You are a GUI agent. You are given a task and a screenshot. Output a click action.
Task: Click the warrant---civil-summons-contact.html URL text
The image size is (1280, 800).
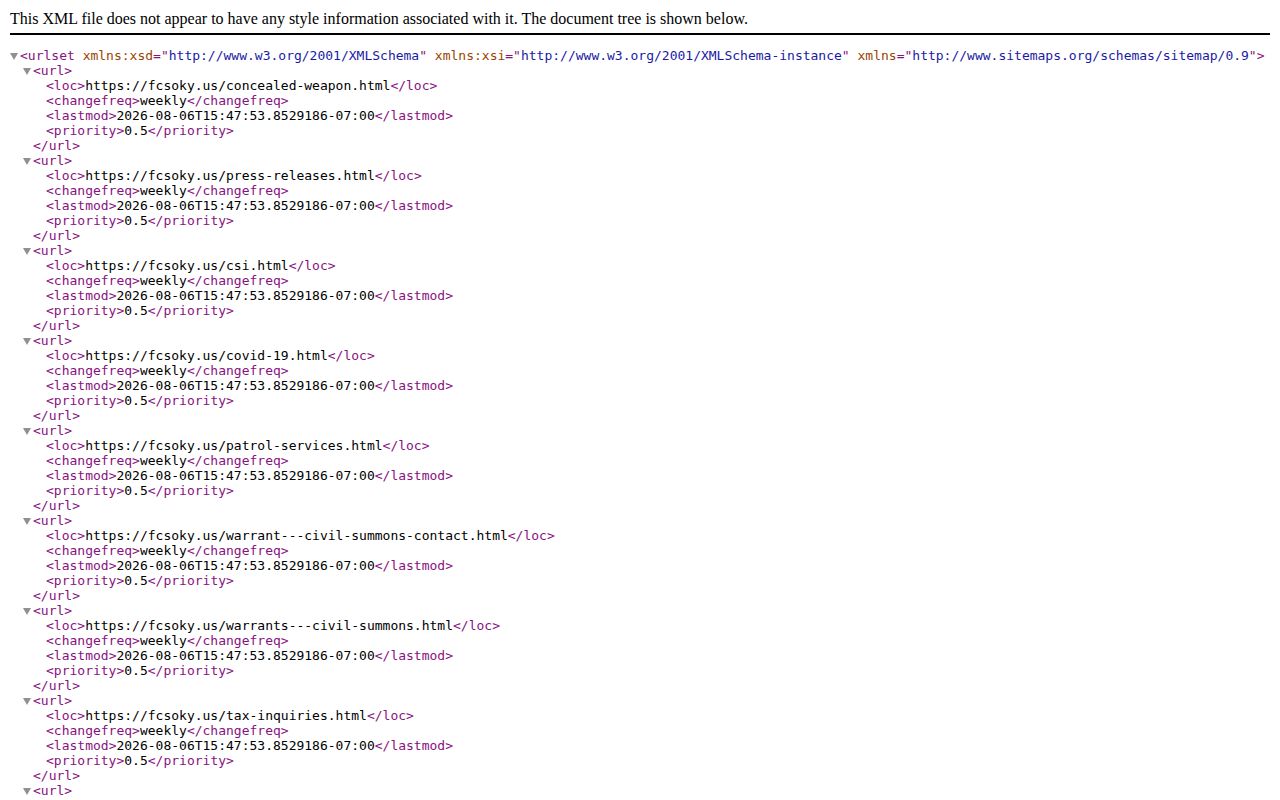297,536
